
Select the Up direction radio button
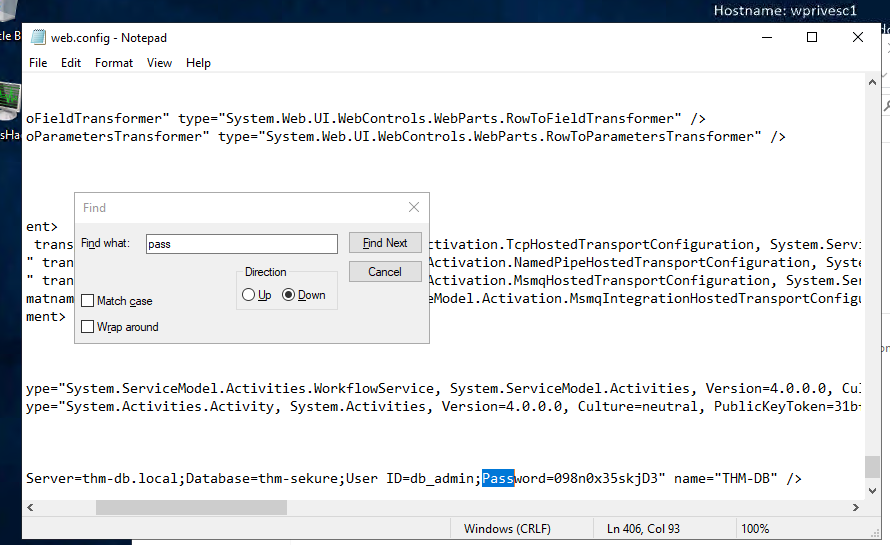point(249,295)
